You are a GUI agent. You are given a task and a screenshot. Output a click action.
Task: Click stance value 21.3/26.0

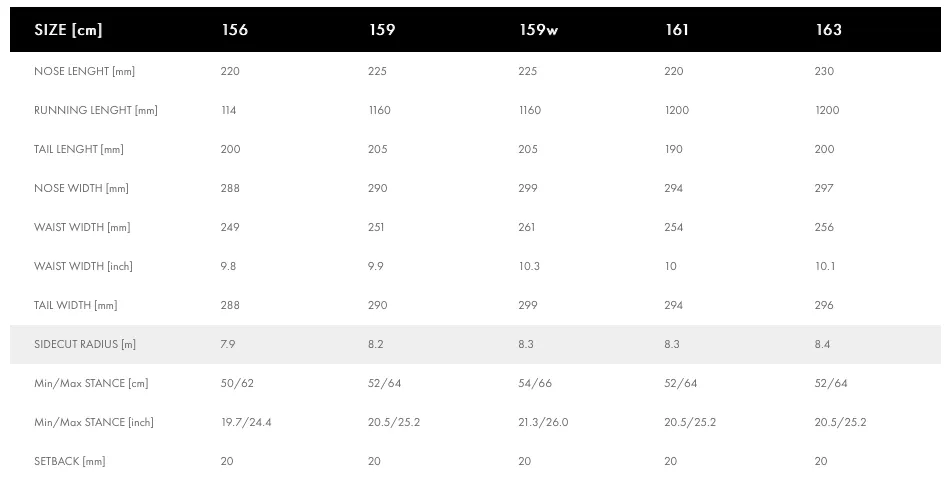tap(543, 422)
